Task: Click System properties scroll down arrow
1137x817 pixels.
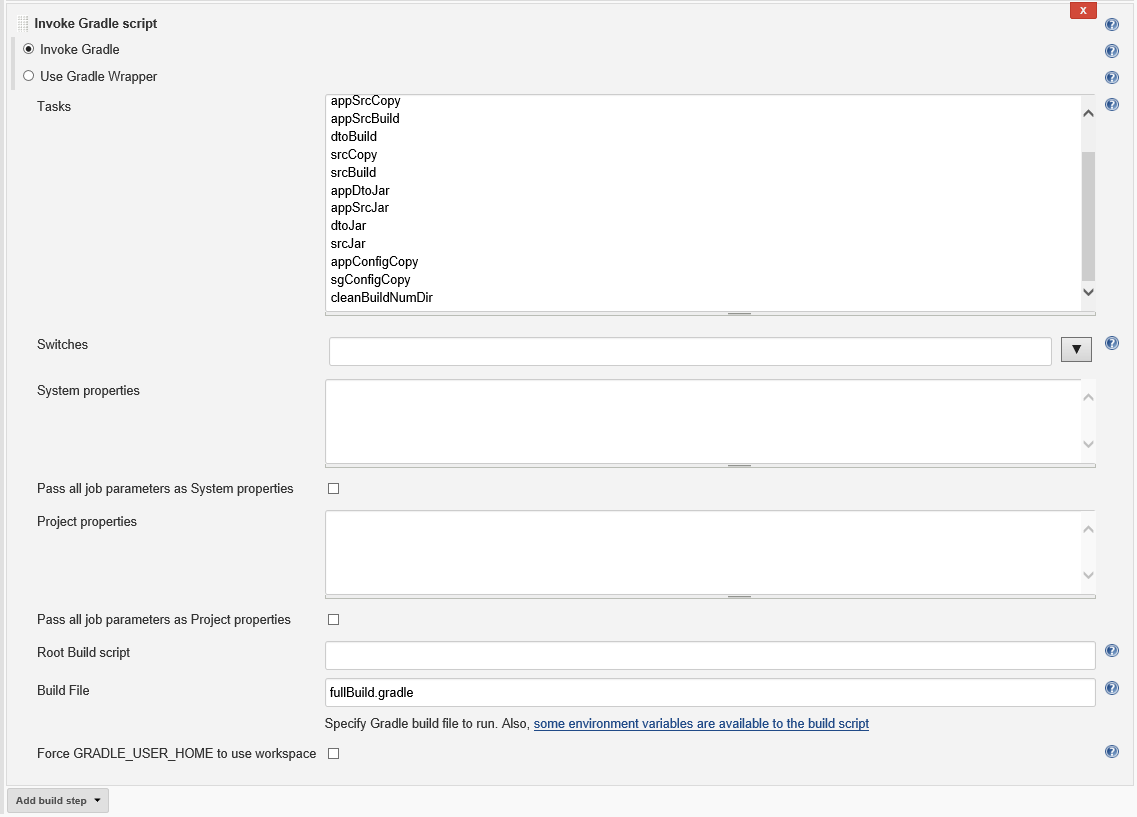Action: point(1088,444)
